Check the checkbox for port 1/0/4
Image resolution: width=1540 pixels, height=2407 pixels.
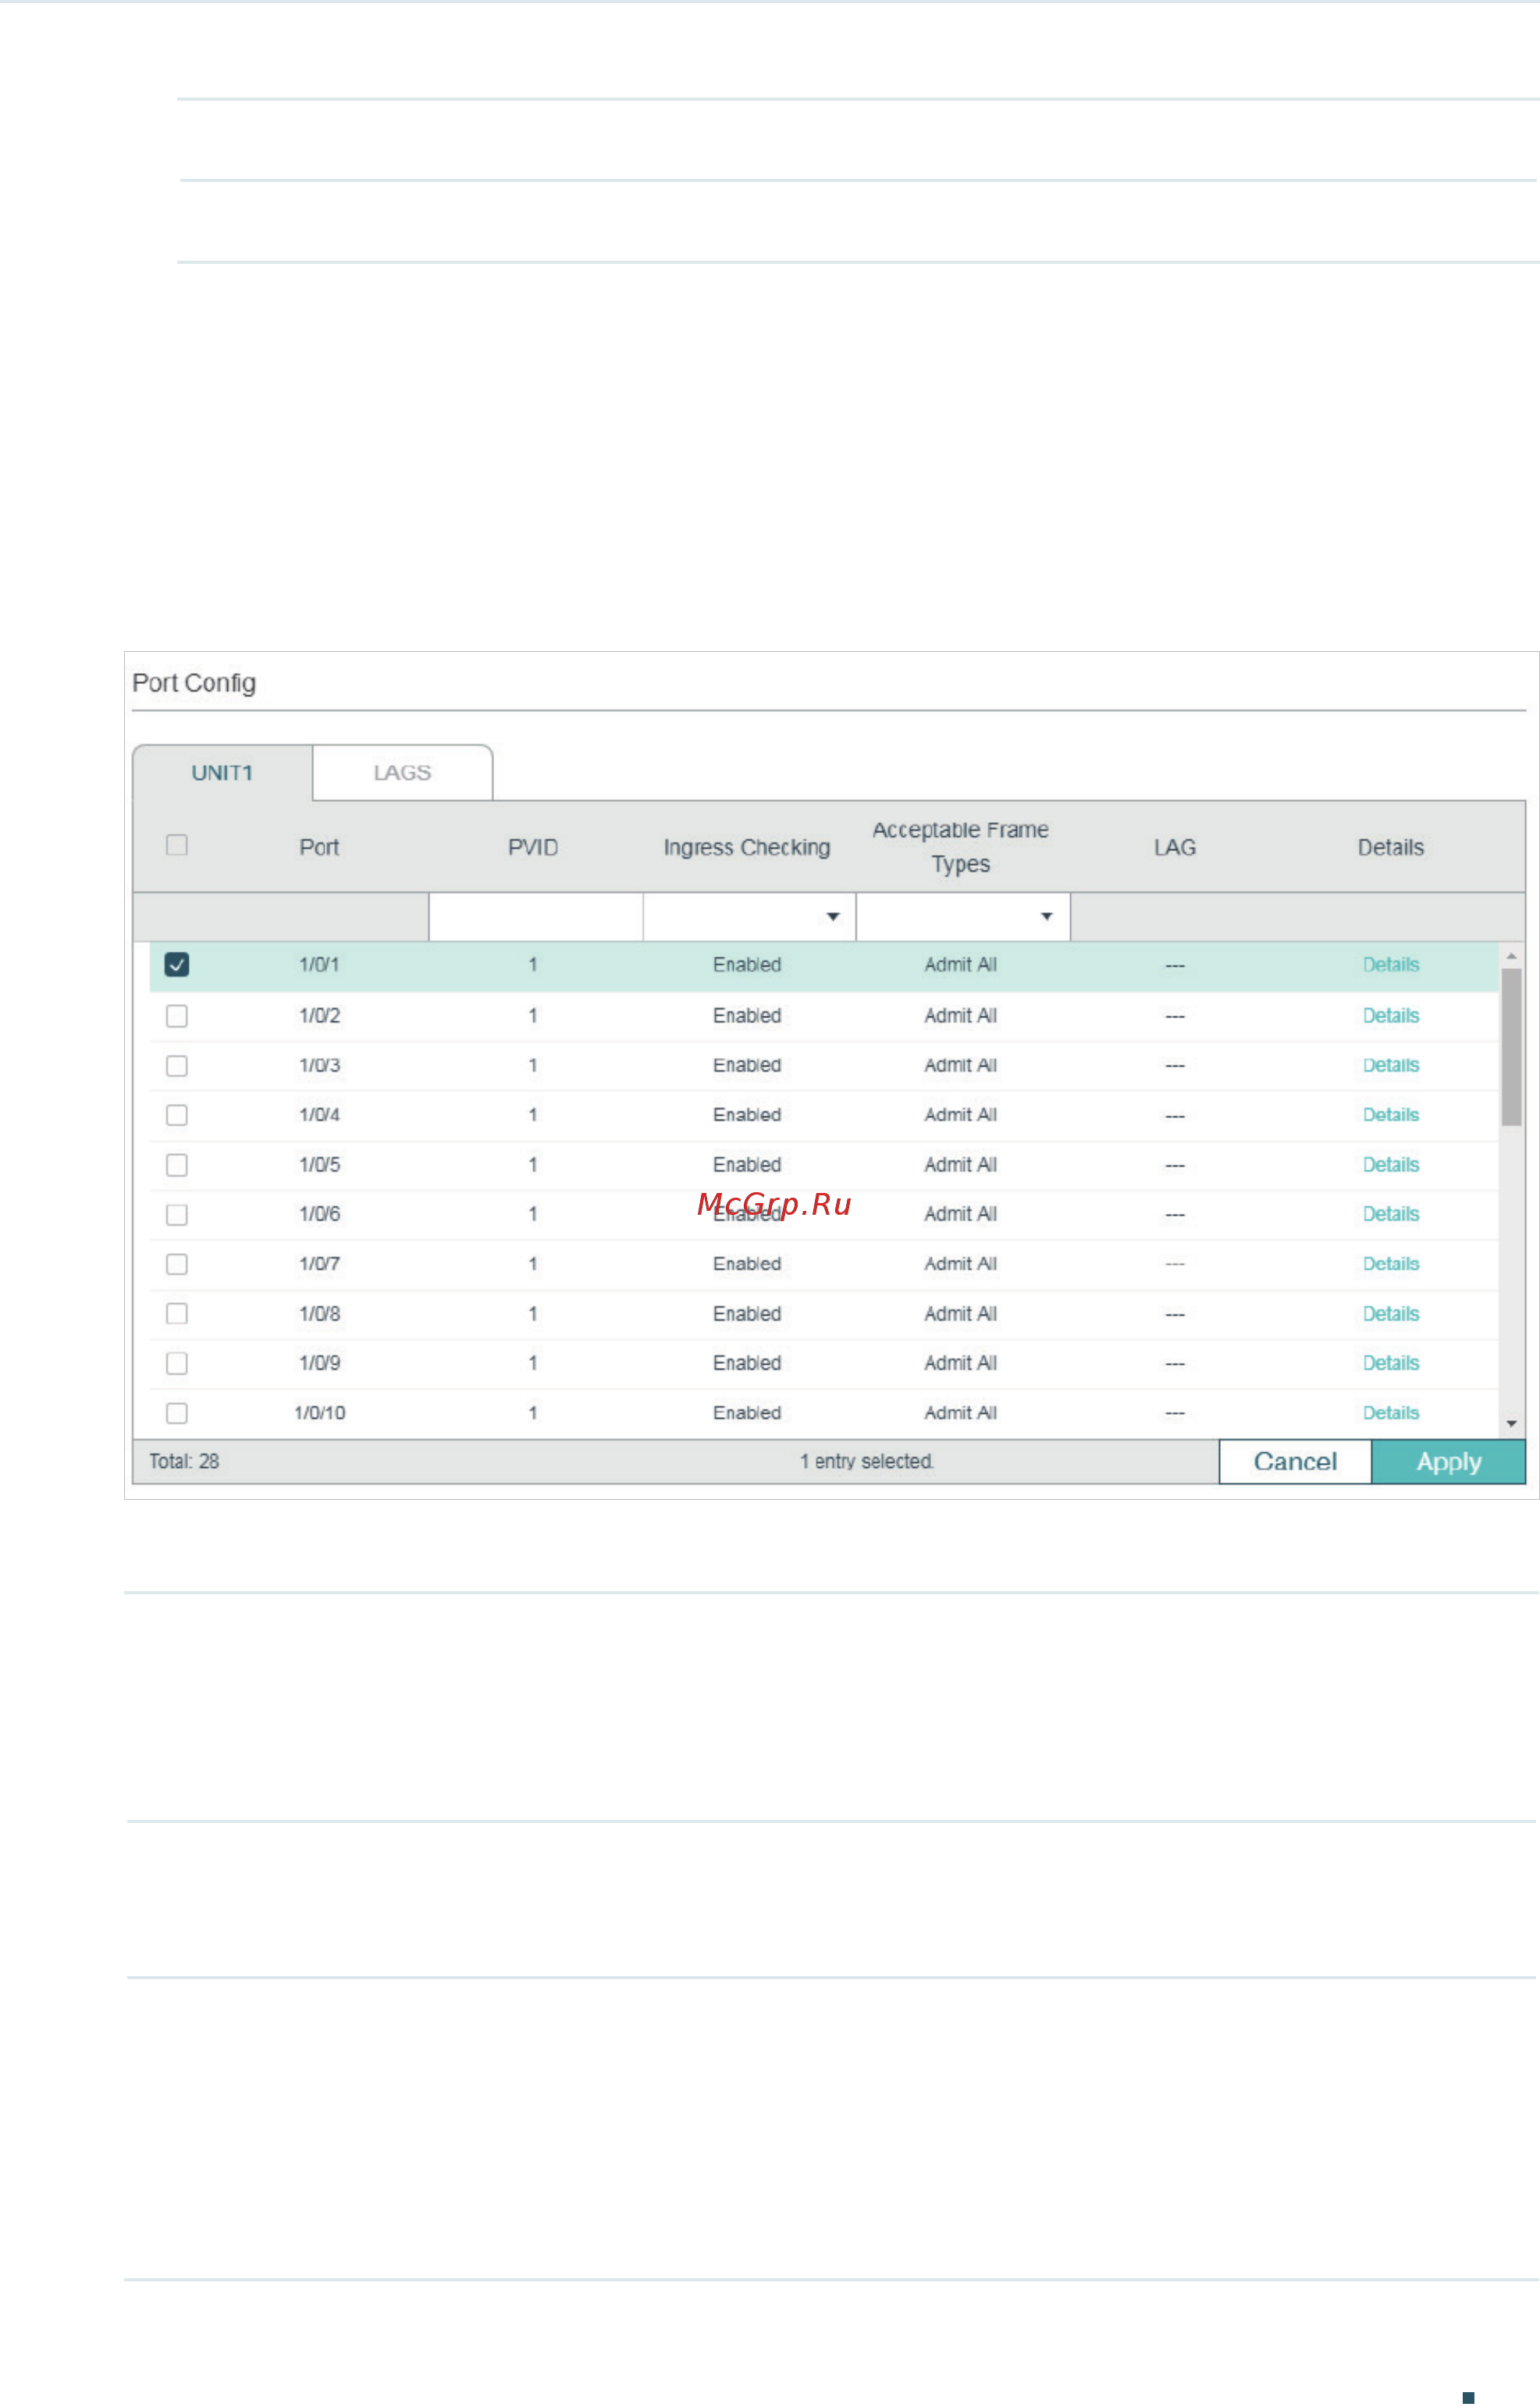coord(177,1115)
